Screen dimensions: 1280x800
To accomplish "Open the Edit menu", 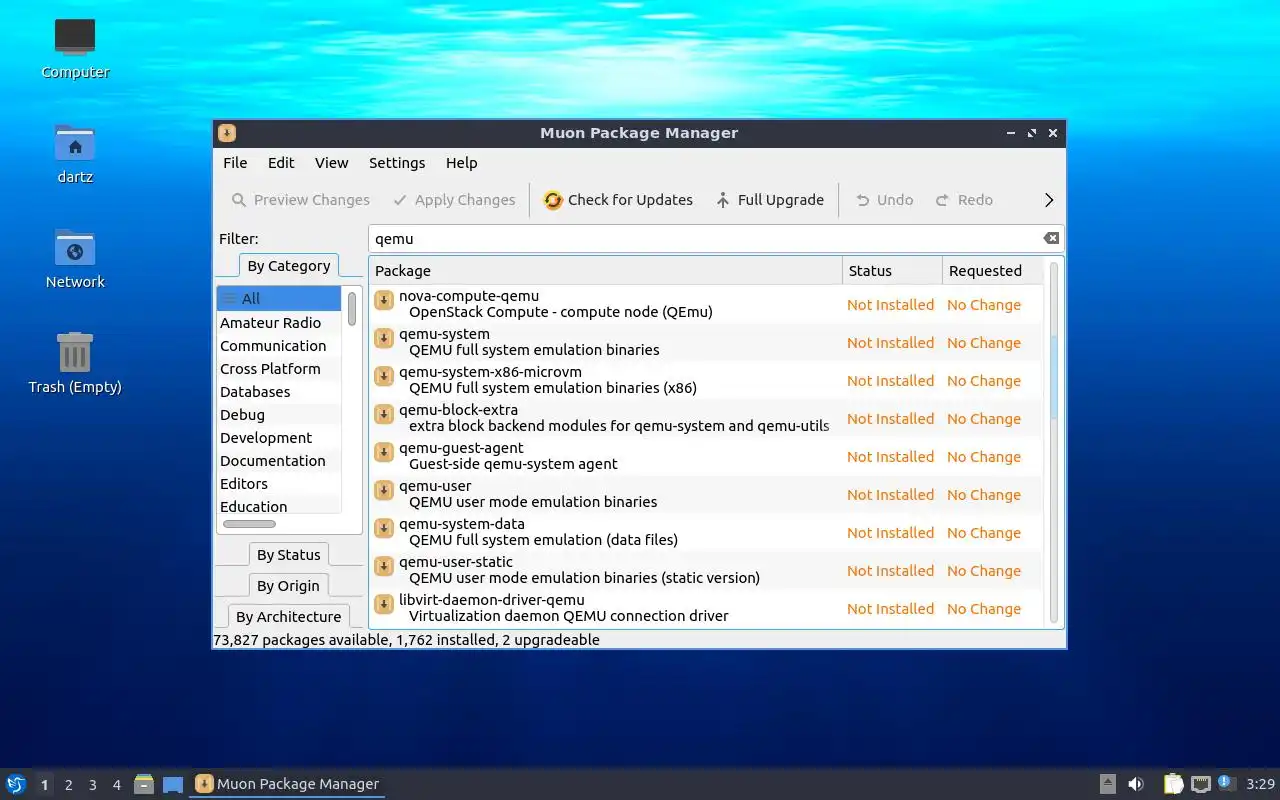I will 281,163.
